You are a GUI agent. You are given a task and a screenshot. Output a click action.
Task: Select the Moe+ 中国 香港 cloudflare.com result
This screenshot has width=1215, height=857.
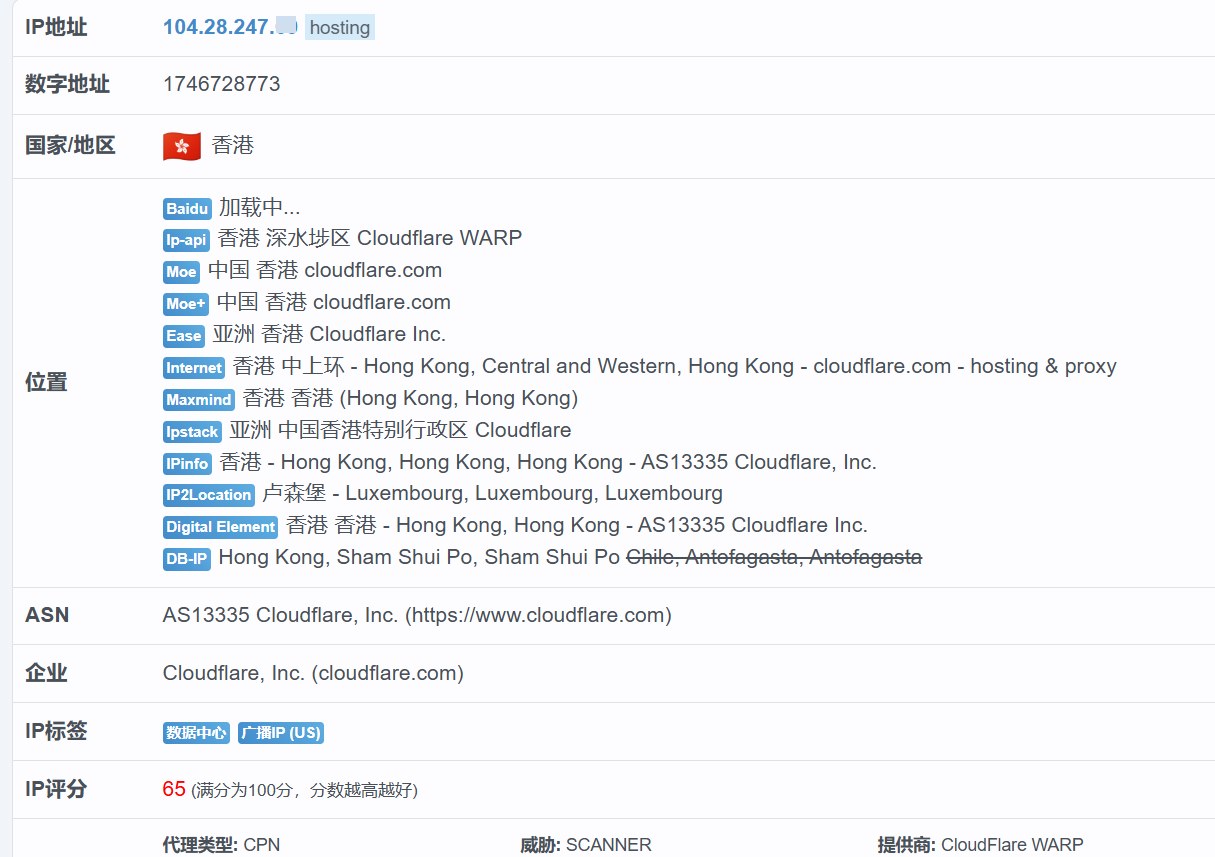334,302
